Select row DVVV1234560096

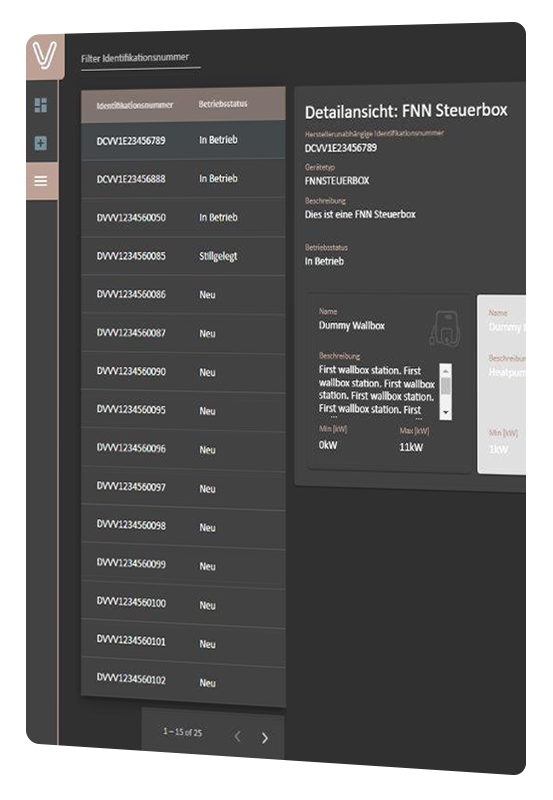point(183,449)
